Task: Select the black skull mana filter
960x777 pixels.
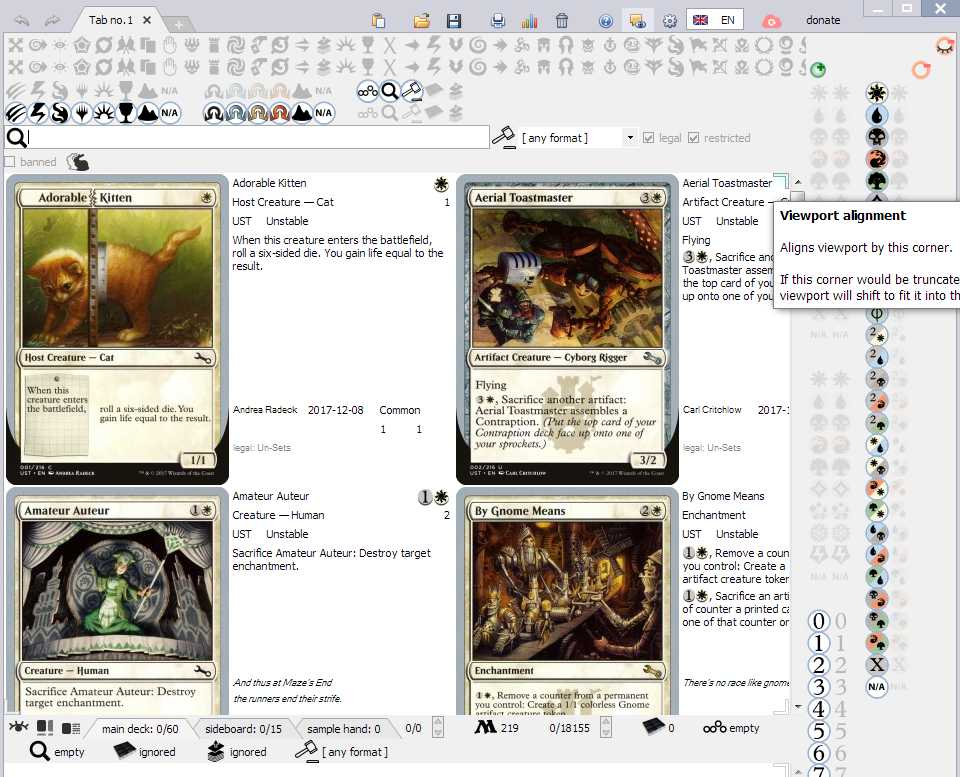Action: tap(877, 137)
